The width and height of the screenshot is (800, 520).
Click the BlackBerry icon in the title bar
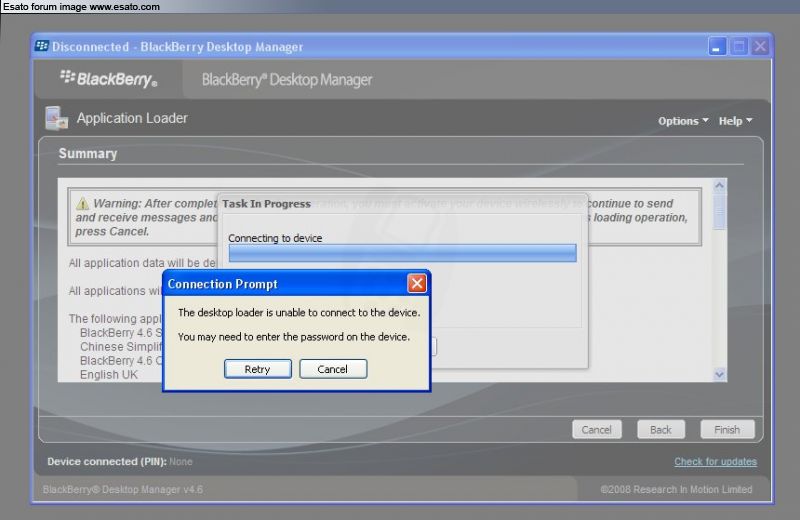pyautogui.click(x=42, y=46)
